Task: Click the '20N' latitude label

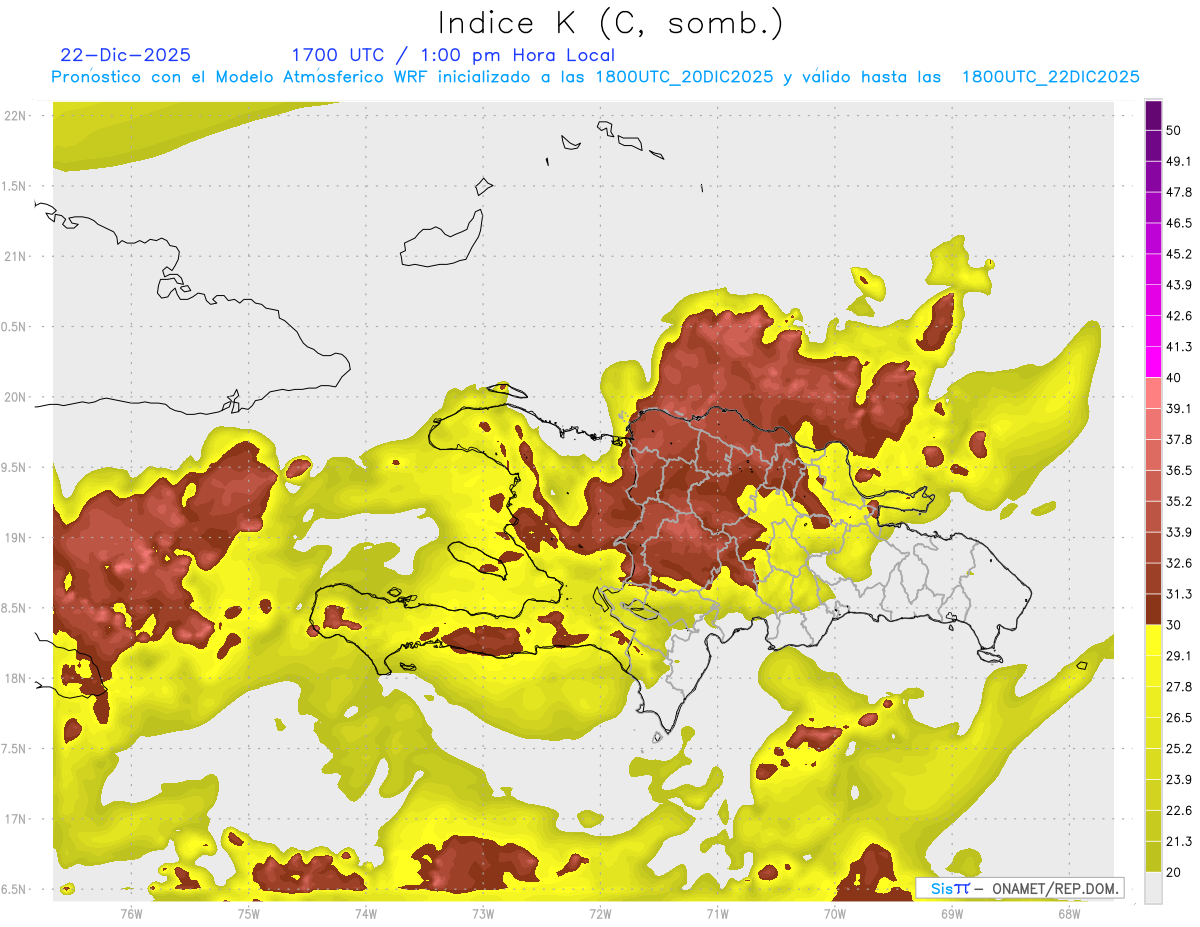Action: (x=17, y=397)
